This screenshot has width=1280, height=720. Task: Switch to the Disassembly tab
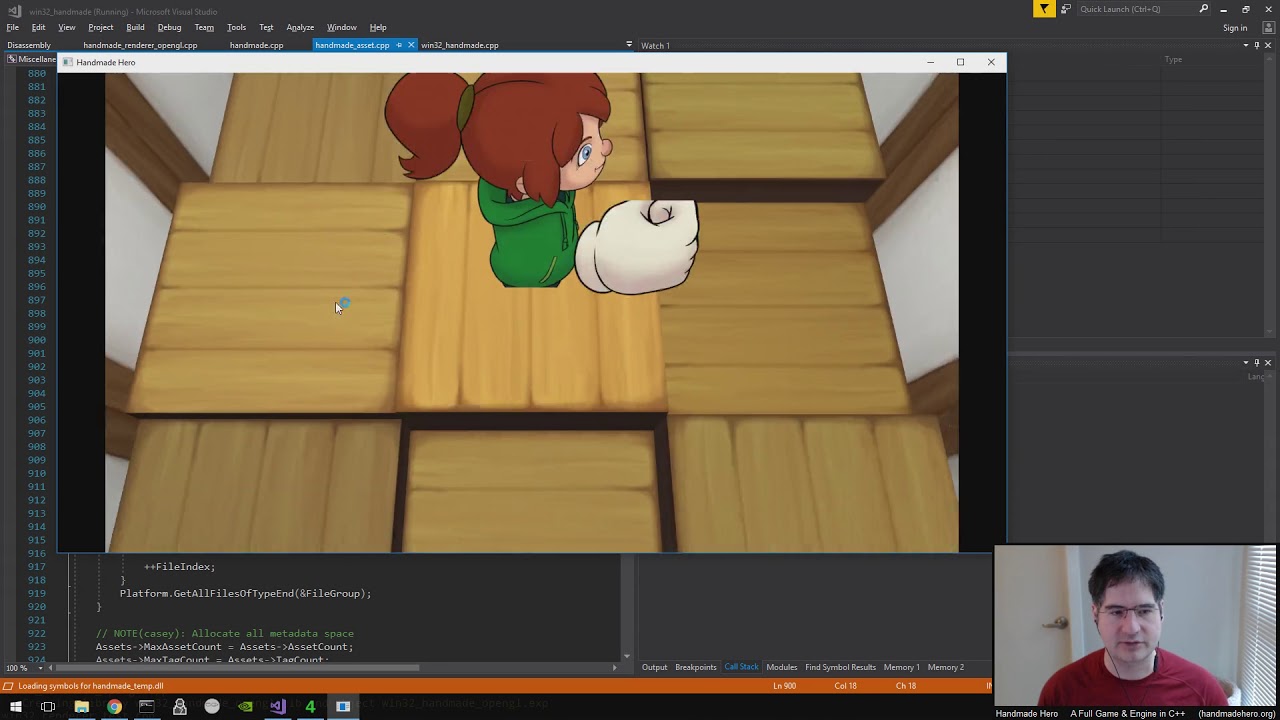(29, 45)
